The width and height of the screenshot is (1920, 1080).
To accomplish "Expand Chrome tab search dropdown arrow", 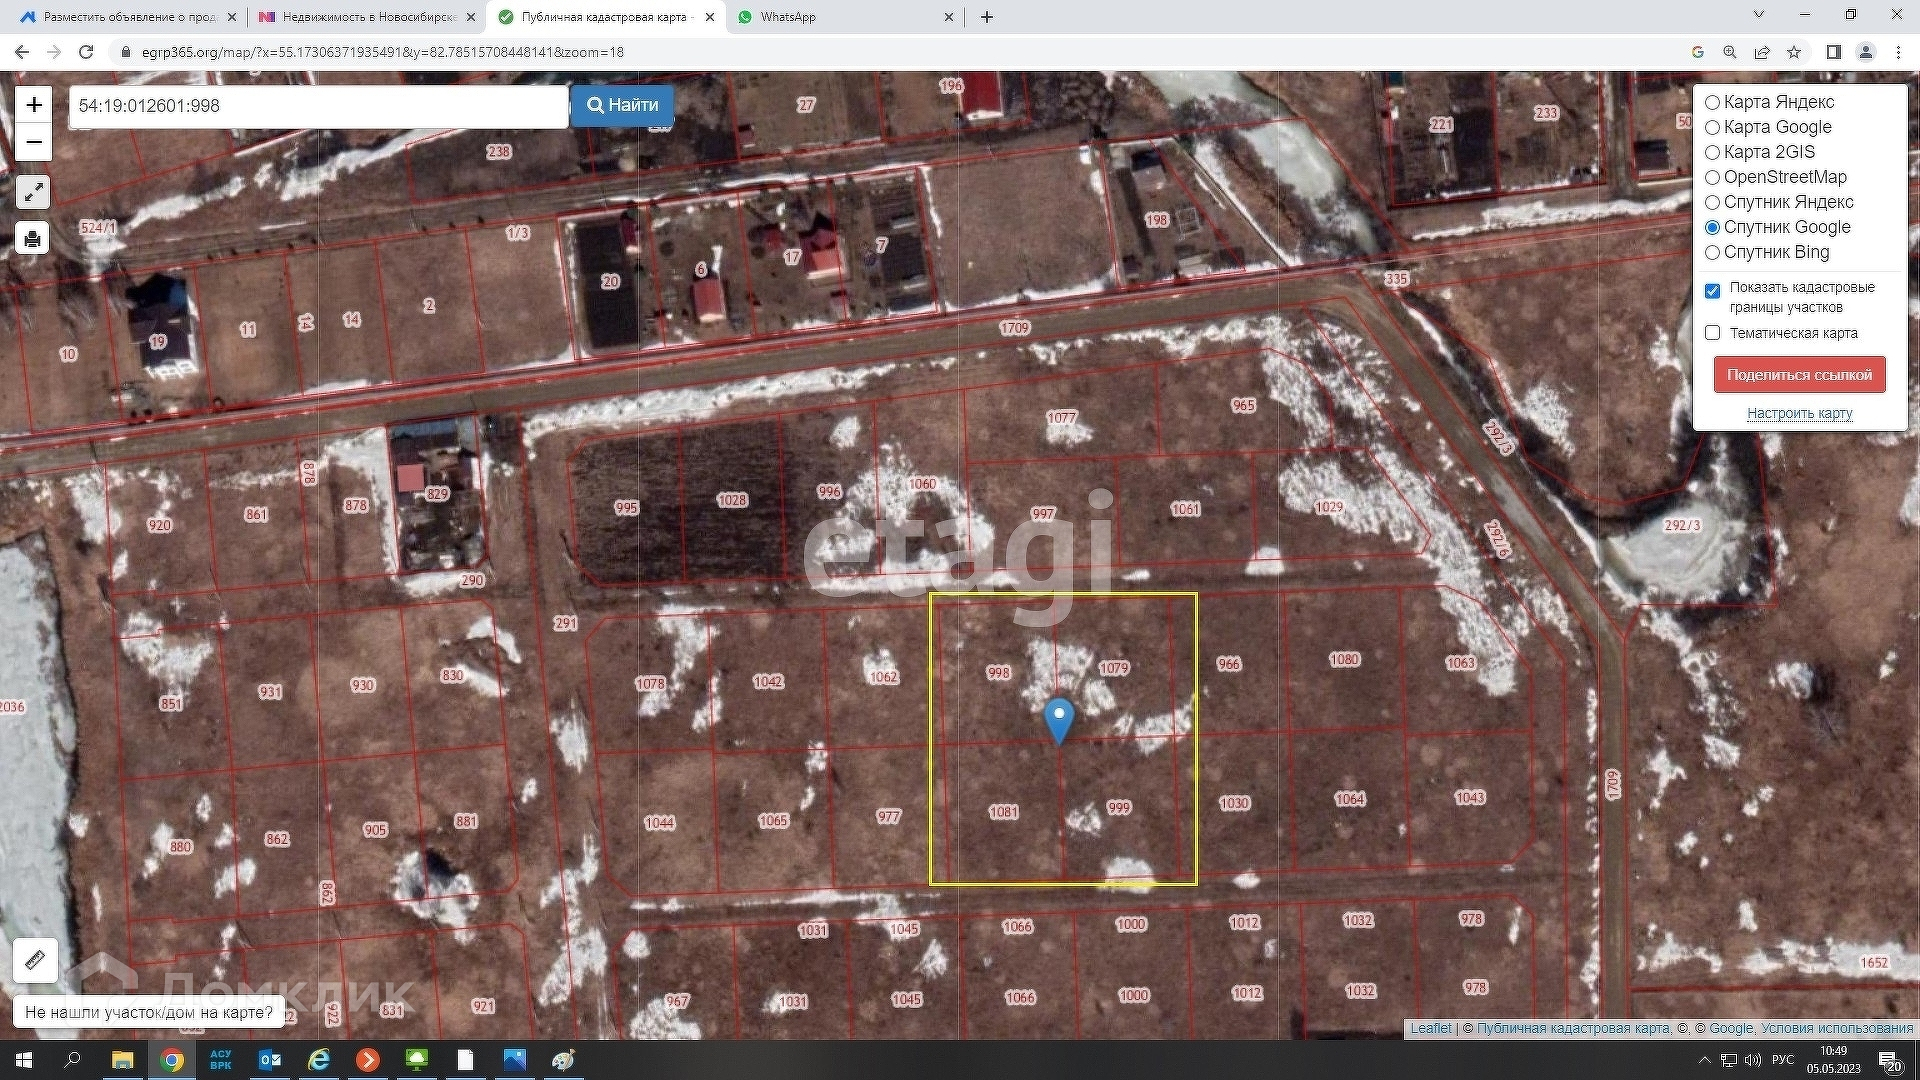I will click(x=1758, y=15).
